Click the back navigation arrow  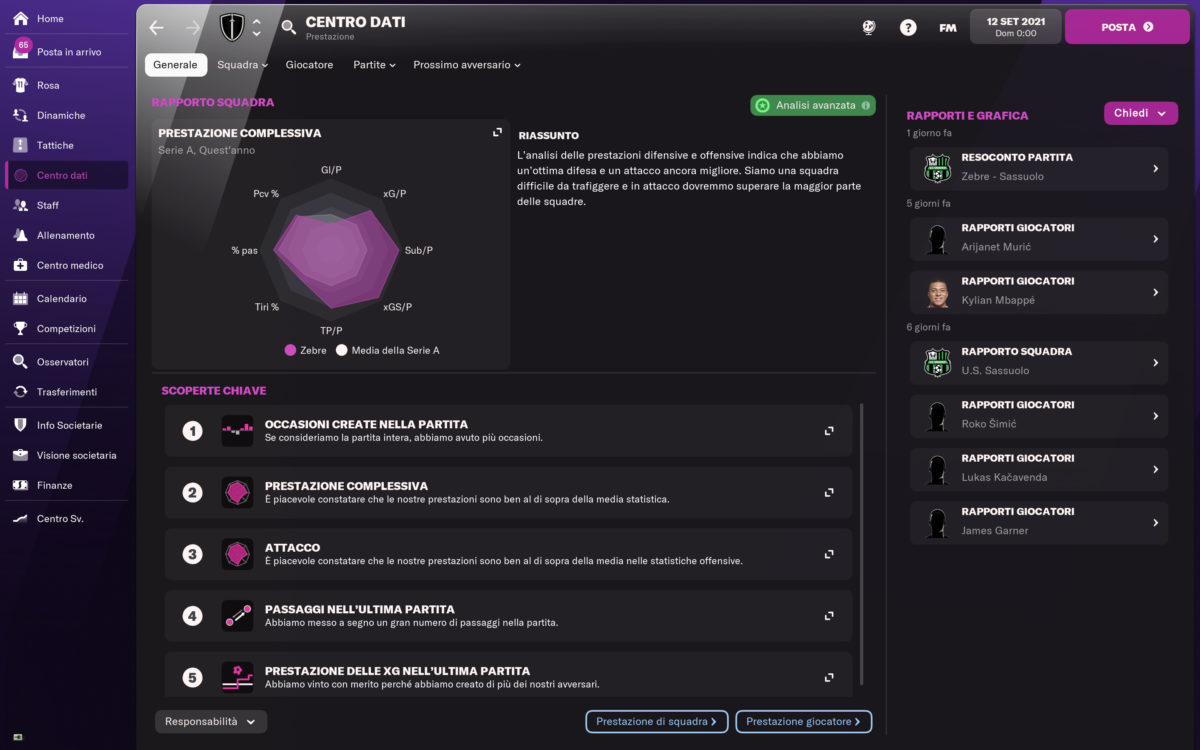[156, 27]
